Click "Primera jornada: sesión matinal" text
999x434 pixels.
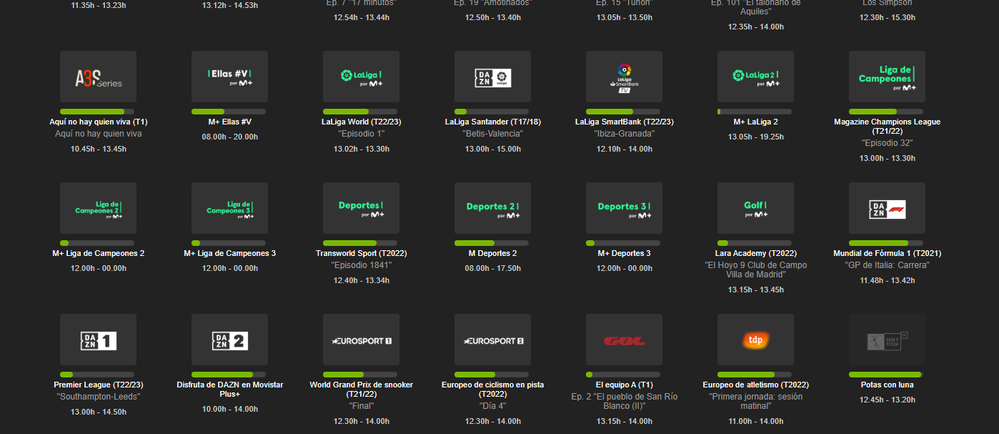pos(756,401)
